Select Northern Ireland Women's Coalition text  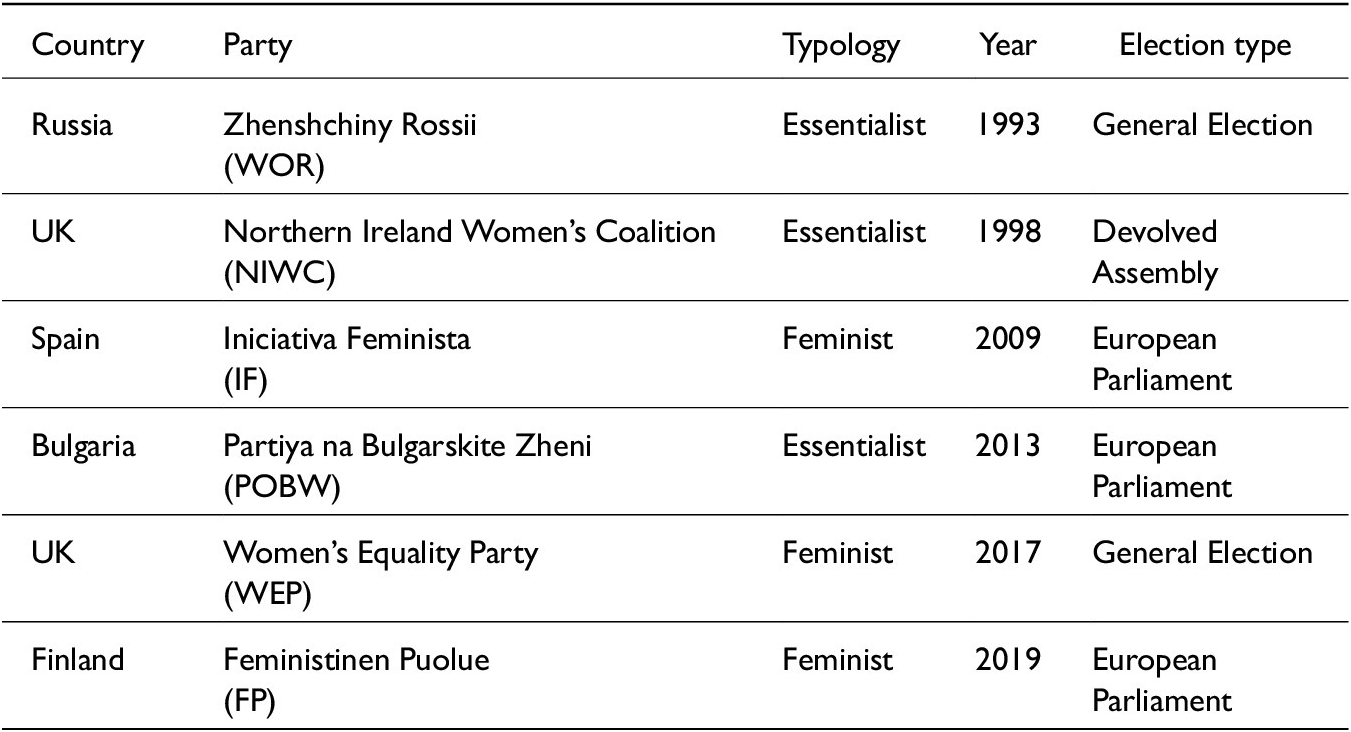coord(469,232)
